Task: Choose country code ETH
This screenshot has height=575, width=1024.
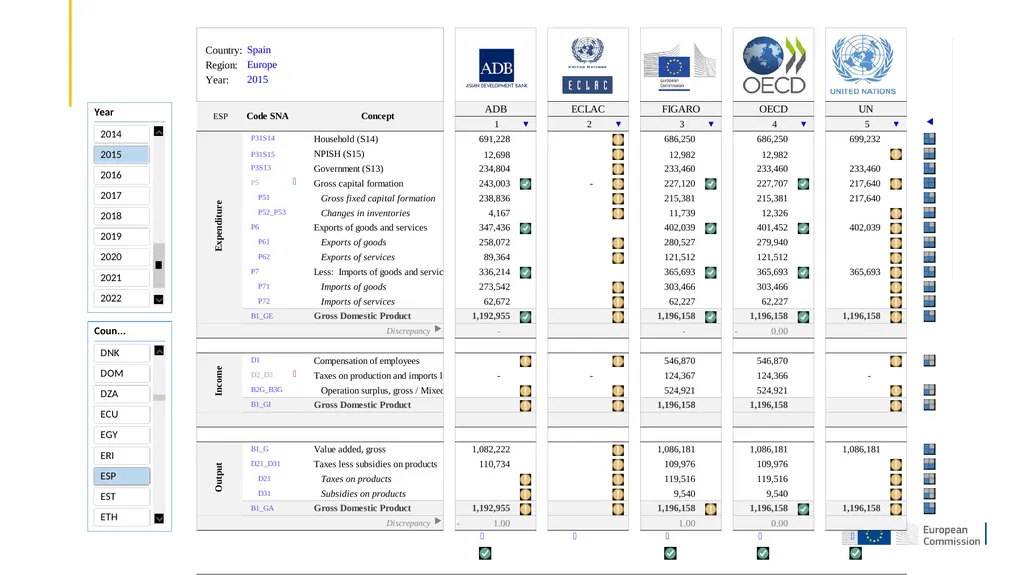Action: (121, 517)
